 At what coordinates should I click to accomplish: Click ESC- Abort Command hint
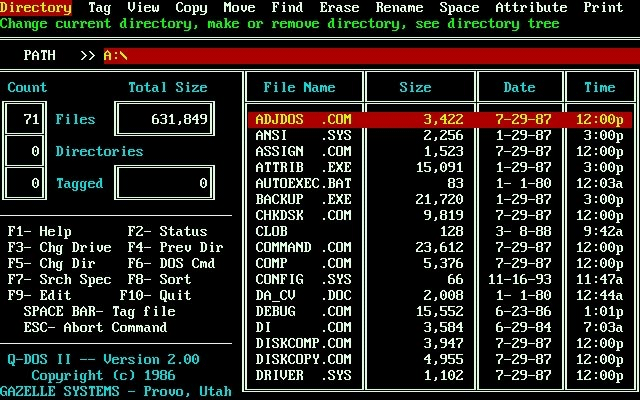point(96,327)
